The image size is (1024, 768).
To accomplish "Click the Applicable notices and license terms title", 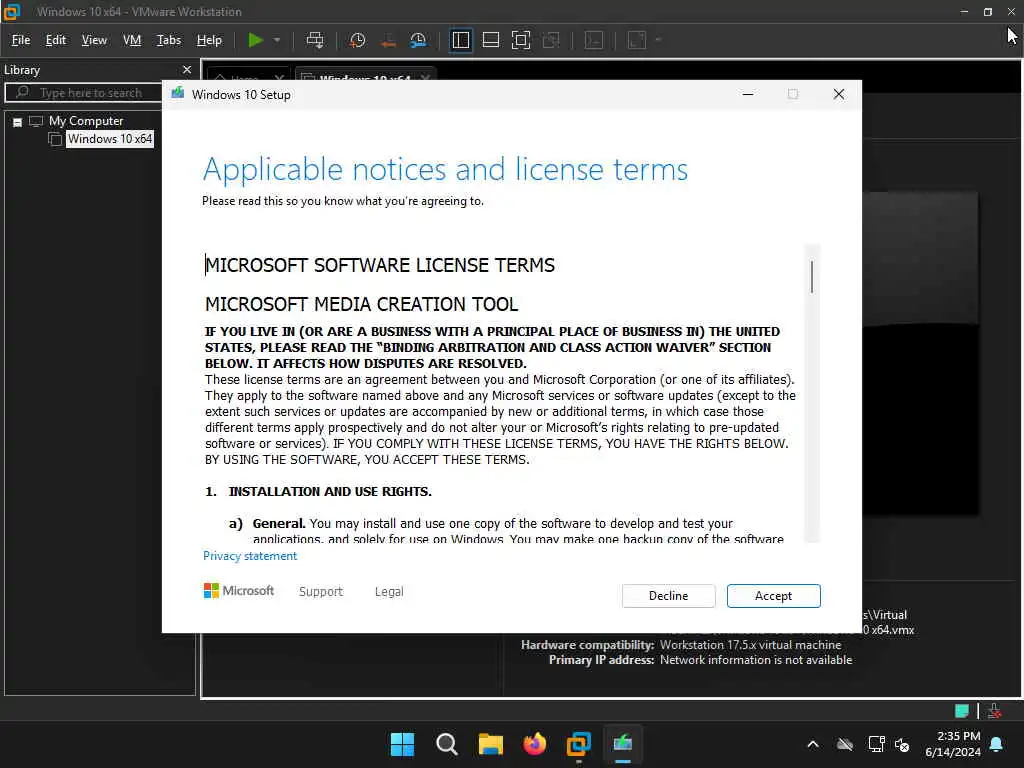I will point(445,169).
